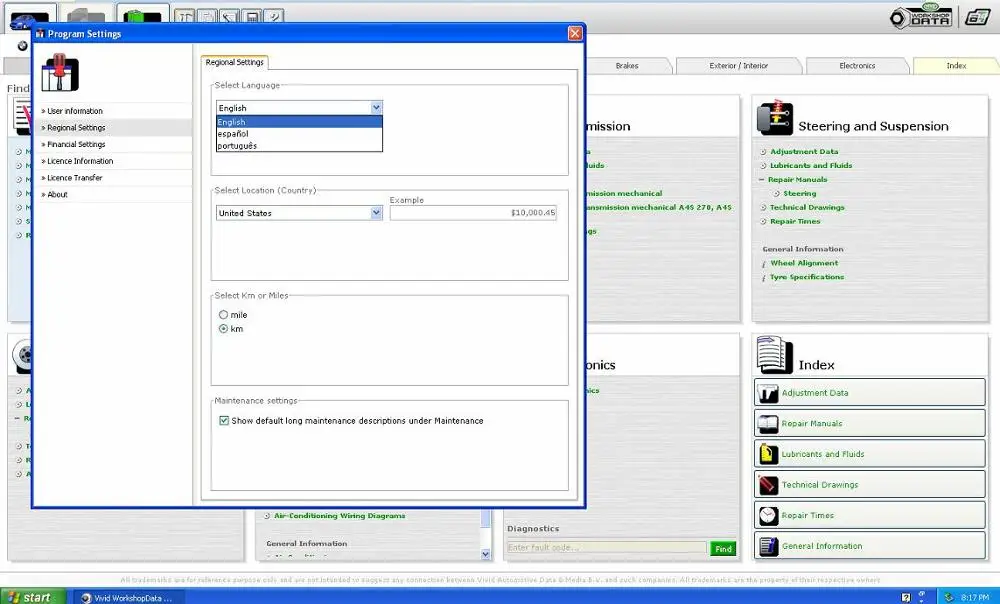This screenshot has width=1000, height=604.
Task: Select the km radio button
Action: point(223,328)
